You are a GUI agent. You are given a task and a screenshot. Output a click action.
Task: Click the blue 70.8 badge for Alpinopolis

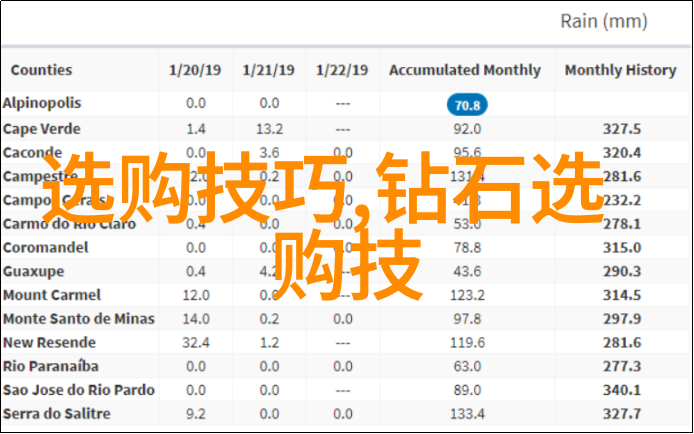(467, 105)
